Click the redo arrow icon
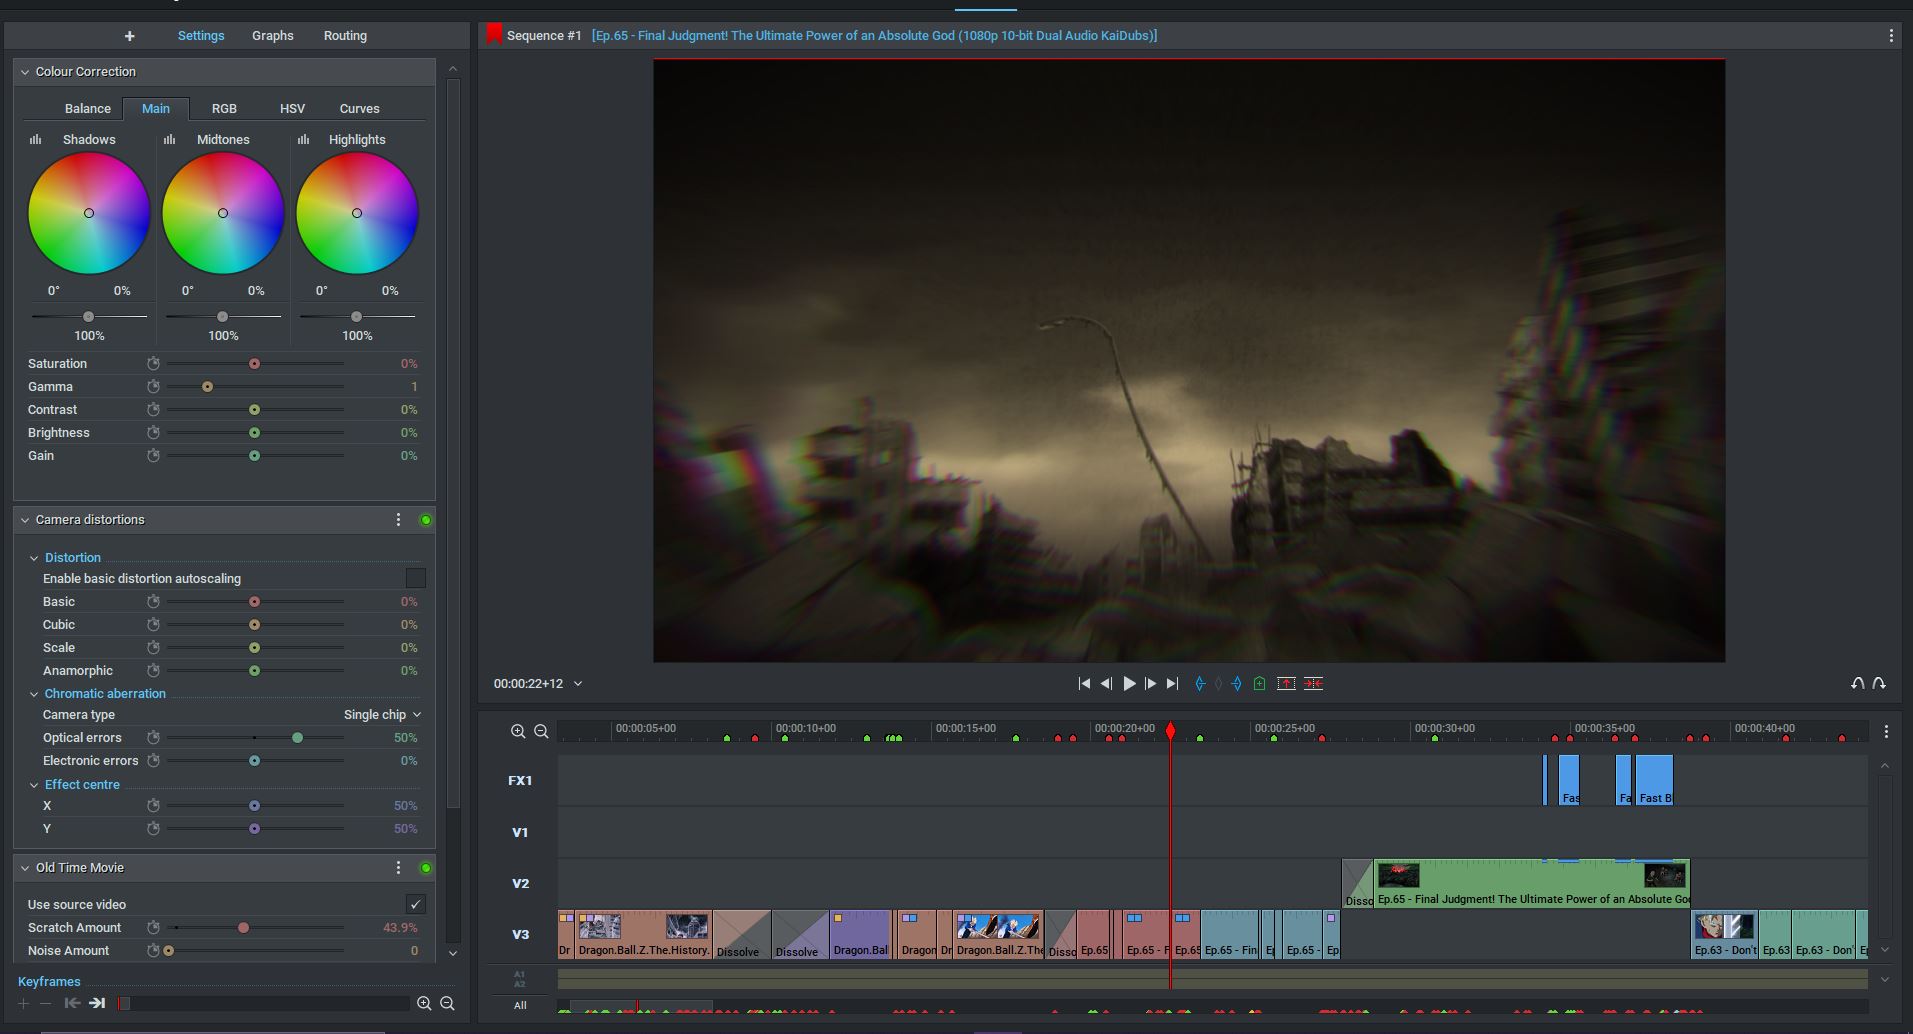 (x=1879, y=684)
